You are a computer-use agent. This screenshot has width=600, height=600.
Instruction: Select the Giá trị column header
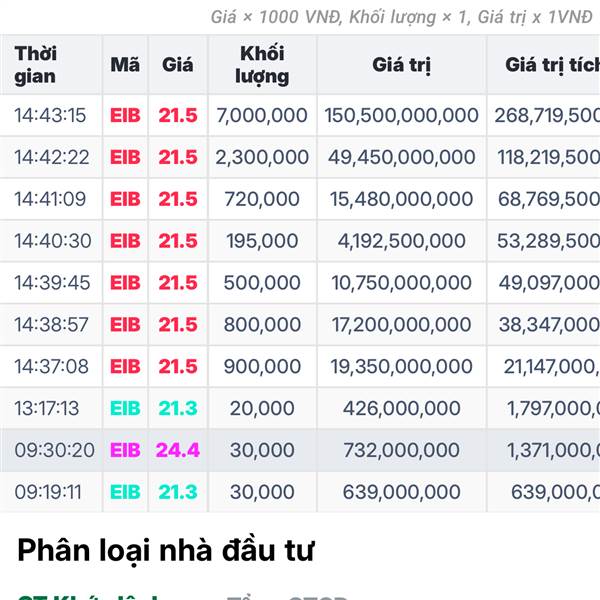[402, 64]
